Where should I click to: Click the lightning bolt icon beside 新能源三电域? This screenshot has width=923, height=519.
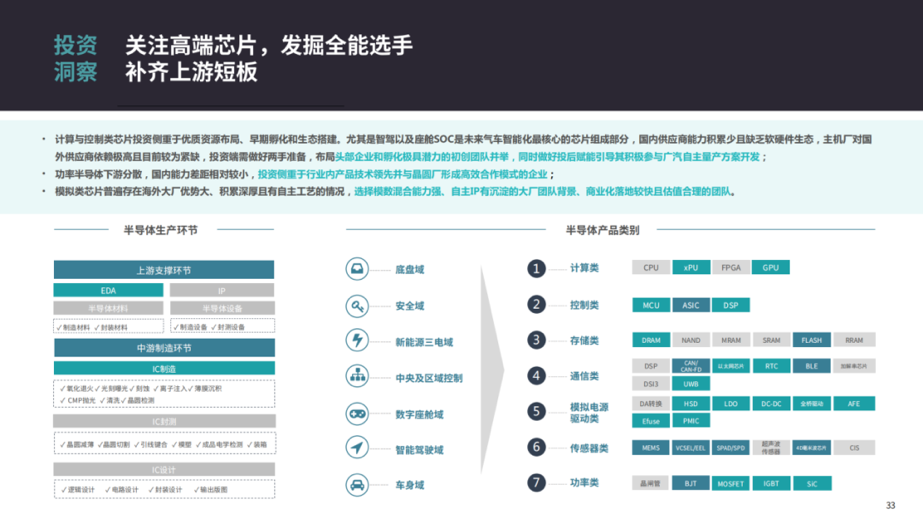357,340
